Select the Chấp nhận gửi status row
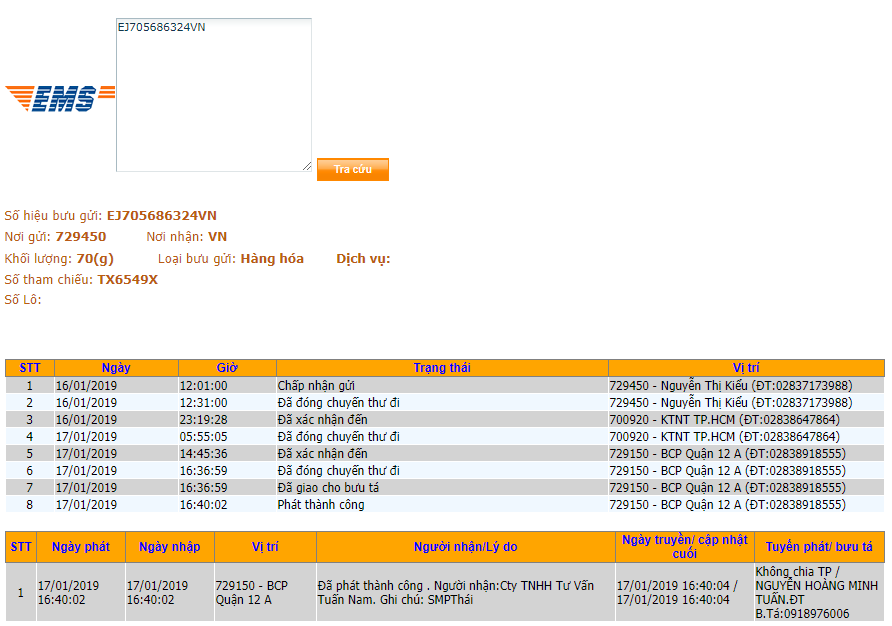The width and height of the screenshot is (892, 626). point(316,386)
